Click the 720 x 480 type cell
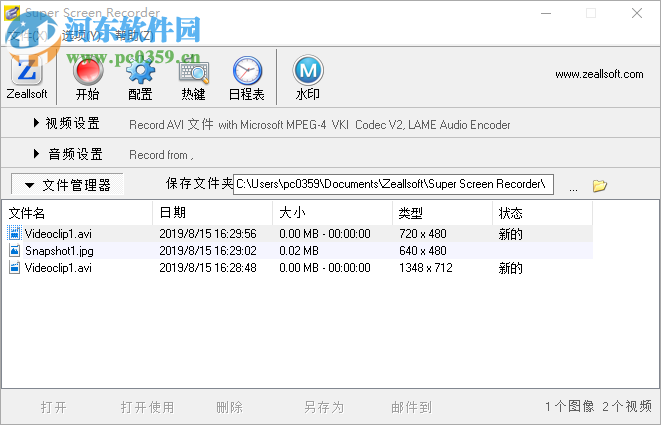Viewport: 661px width, 425px height. pos(423,234)
